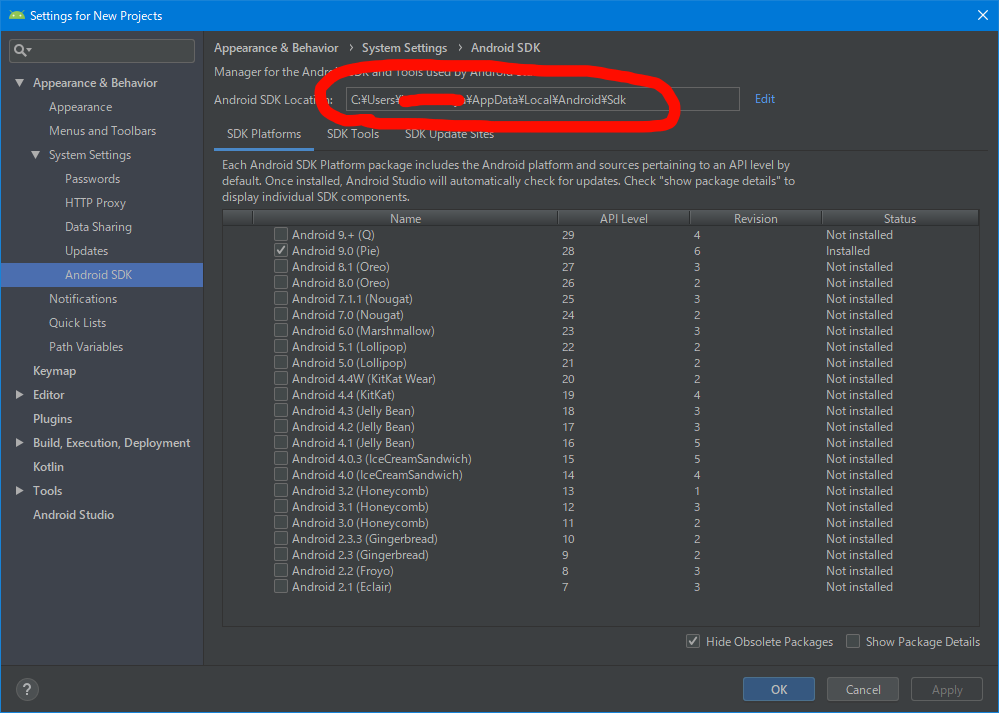This screenshot has width=999, height=713.
Task: Click the settings search field
Action: [x=102, y=50]
